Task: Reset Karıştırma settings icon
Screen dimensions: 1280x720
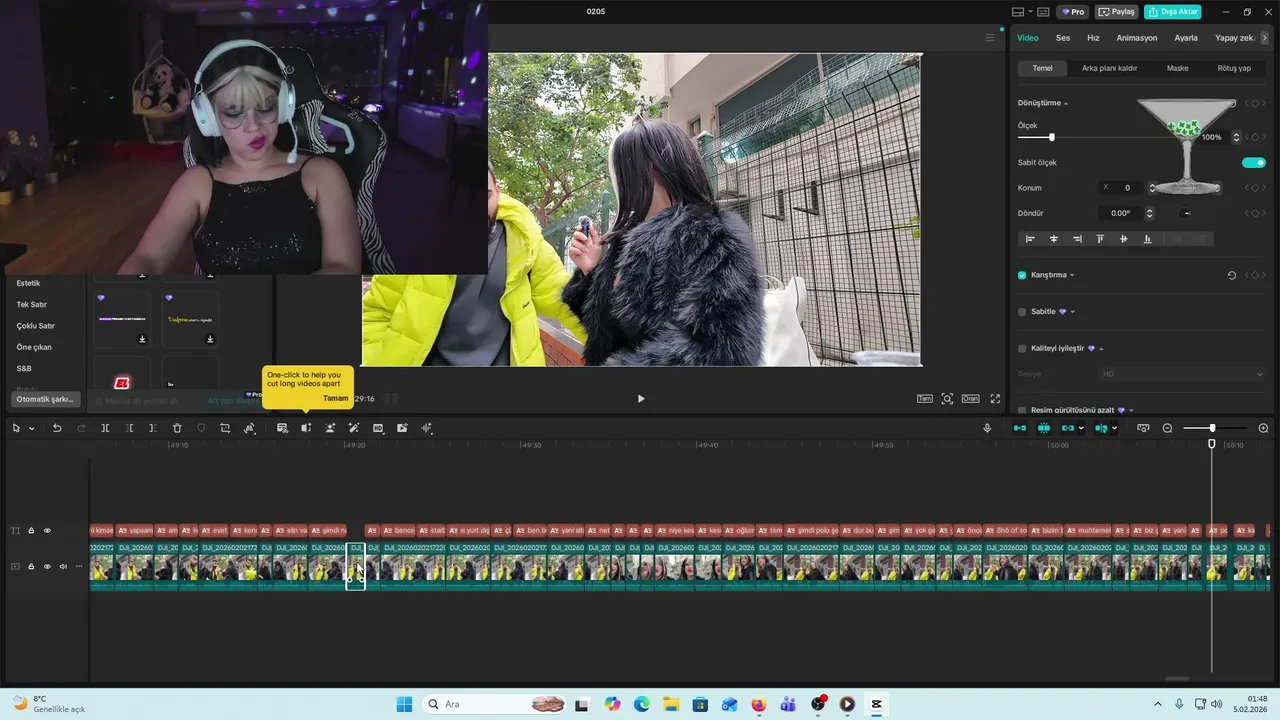Action: tap(1232, 275)
